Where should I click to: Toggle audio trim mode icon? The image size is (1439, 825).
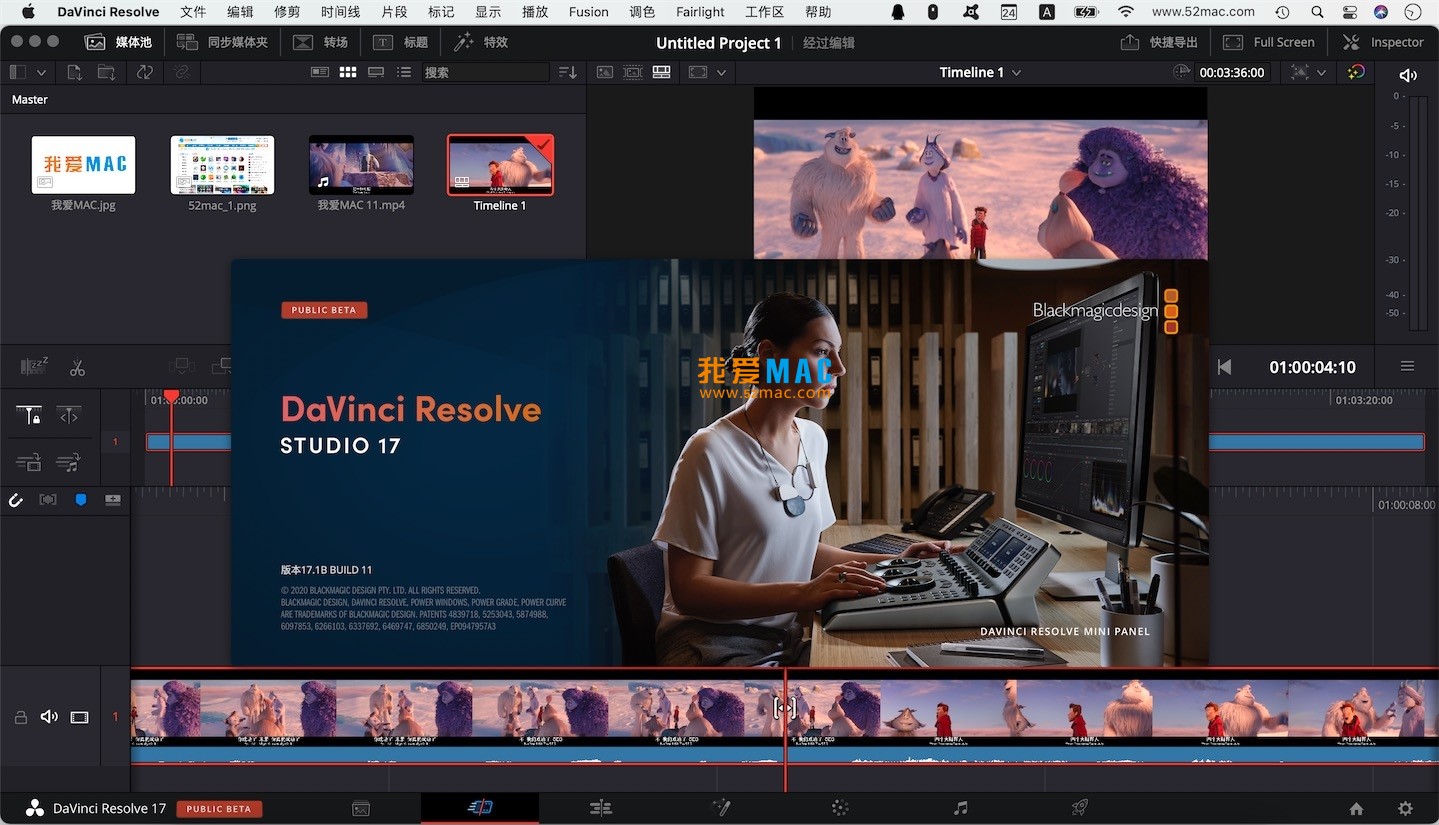click(x=47, y=500)
